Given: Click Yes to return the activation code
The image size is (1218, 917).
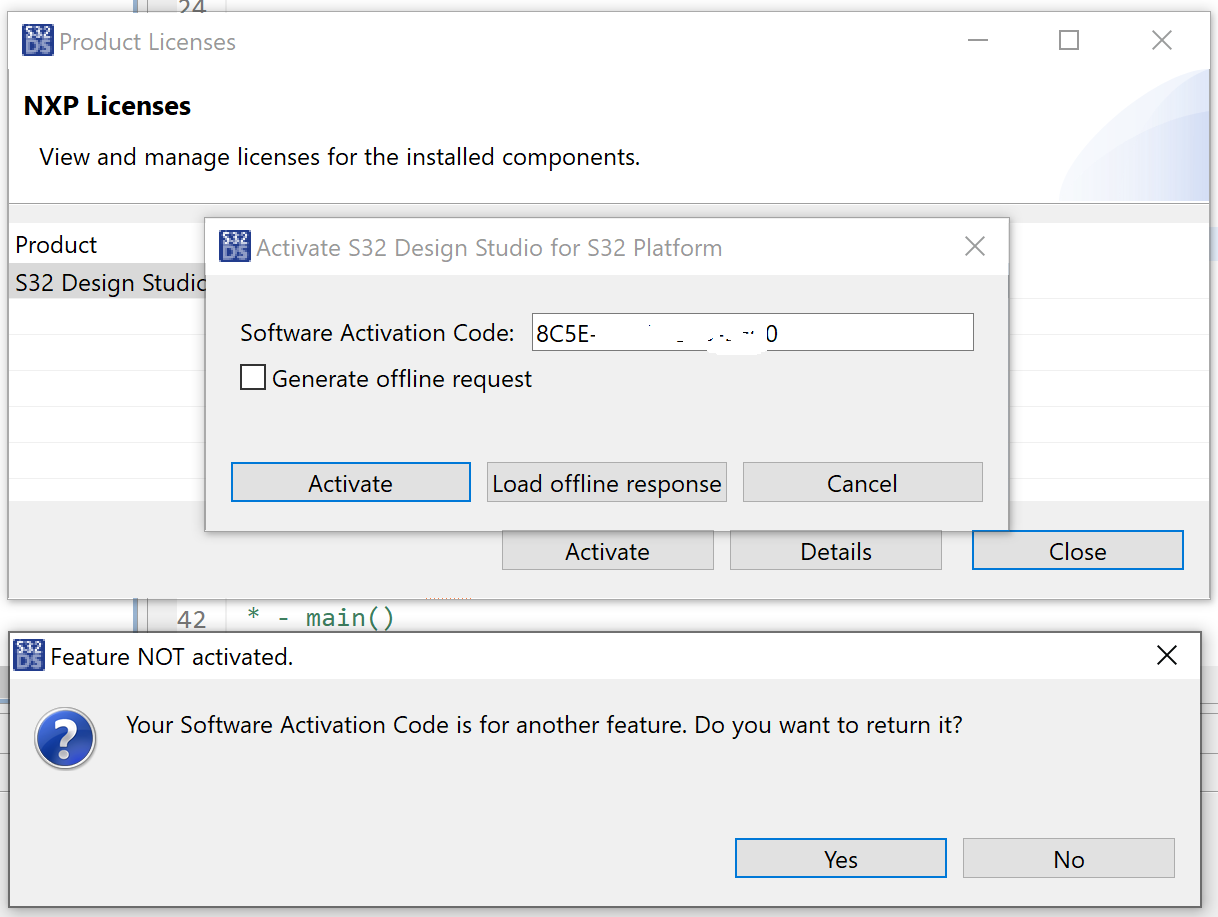Looking at the screenshot, I should (840, 859).
